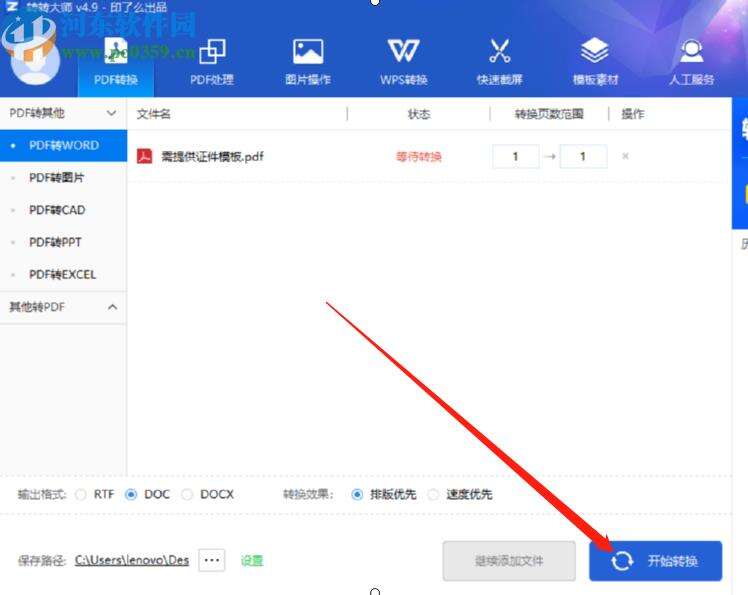This screenshot has height=595, width=748.
Task: Select PDF转图片 in sidebar
Action: tap(63, 177)
